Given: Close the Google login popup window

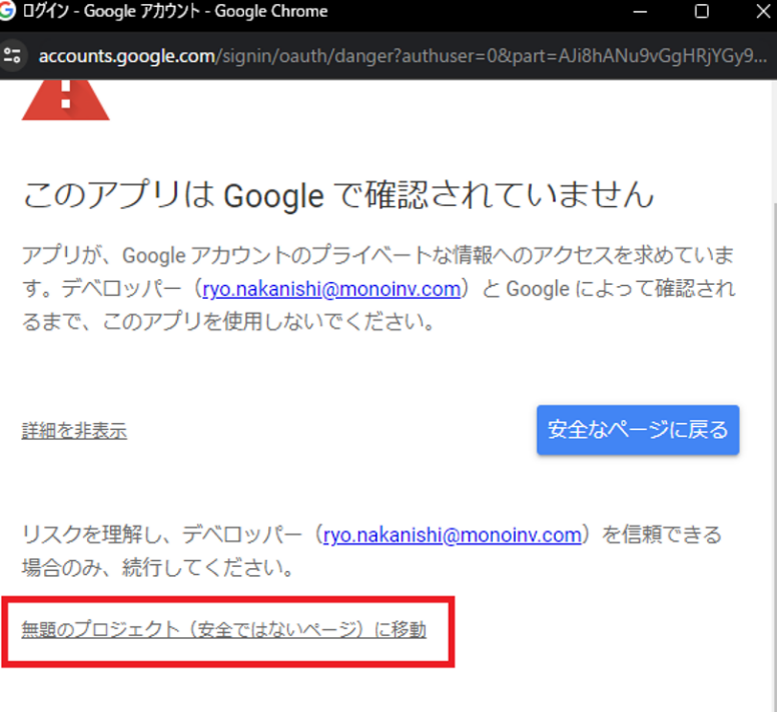Looking at the screenshot, I should (x=764, y=11).
